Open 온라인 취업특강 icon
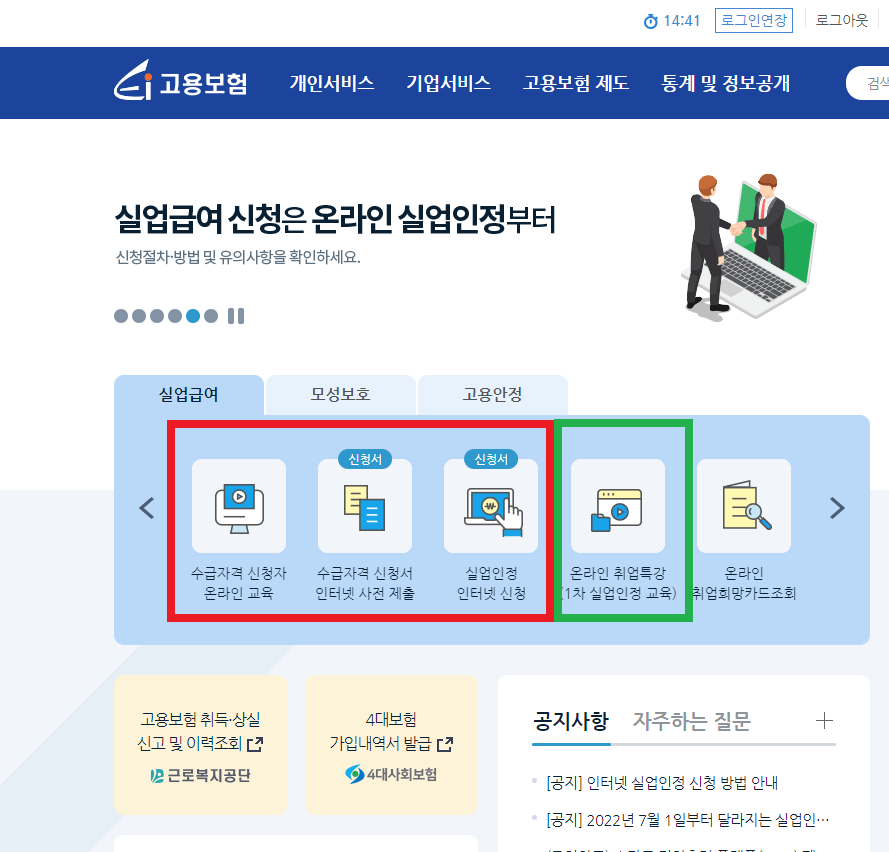 617,506
